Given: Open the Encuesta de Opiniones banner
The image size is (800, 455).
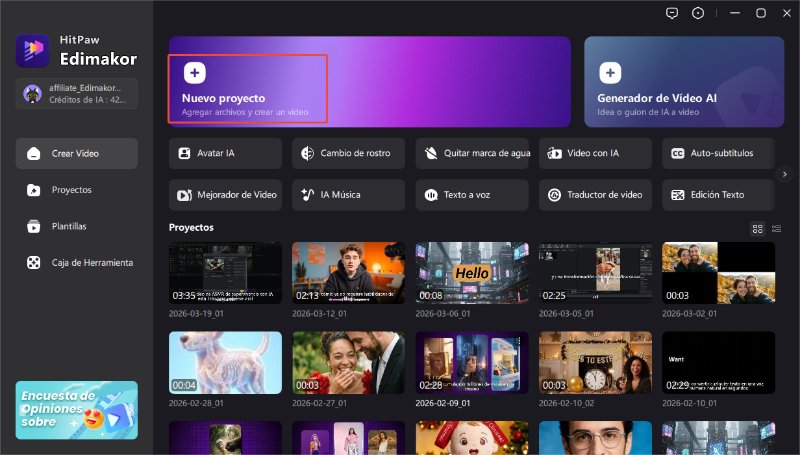Looking at the screenshot, I should [x=76, y=410].
